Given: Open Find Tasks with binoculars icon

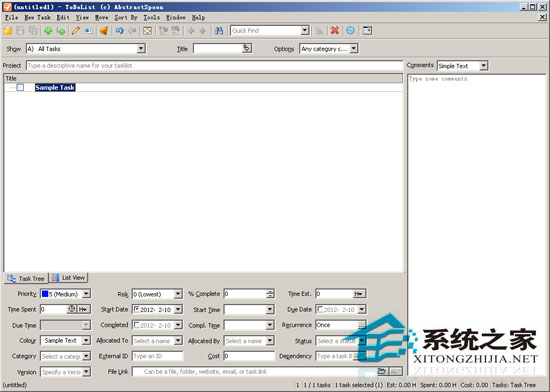Looking at the screenshot, I should (219, 31).
